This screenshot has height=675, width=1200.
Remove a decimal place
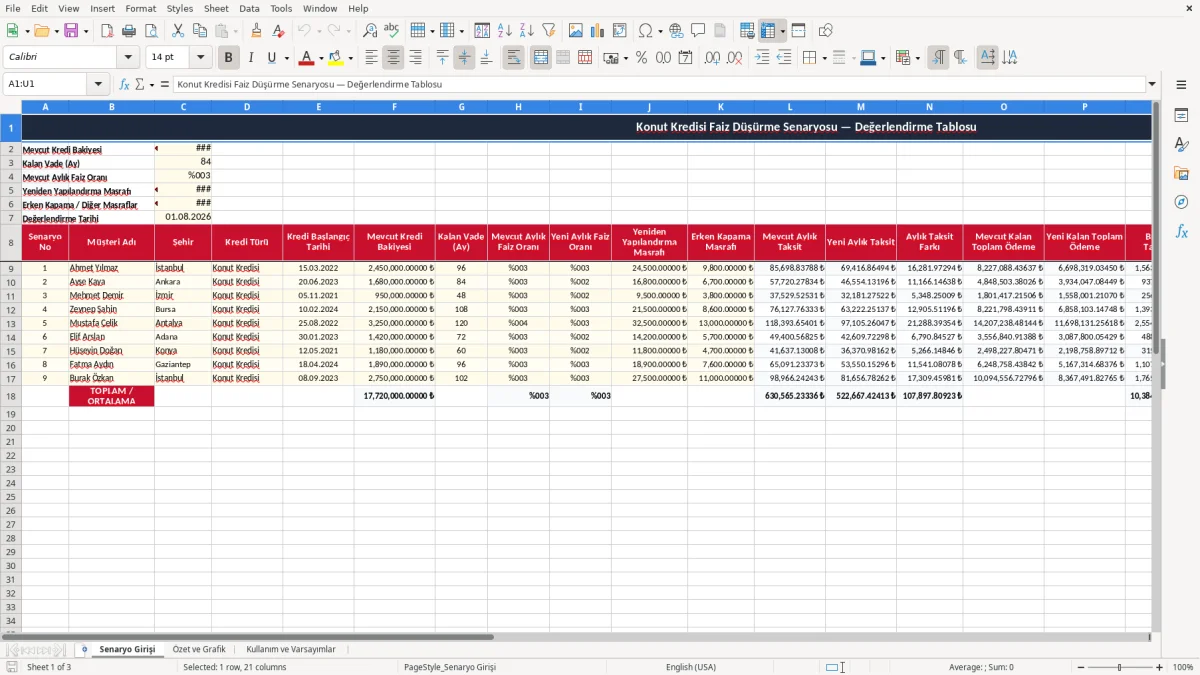(x=734, y=58)
